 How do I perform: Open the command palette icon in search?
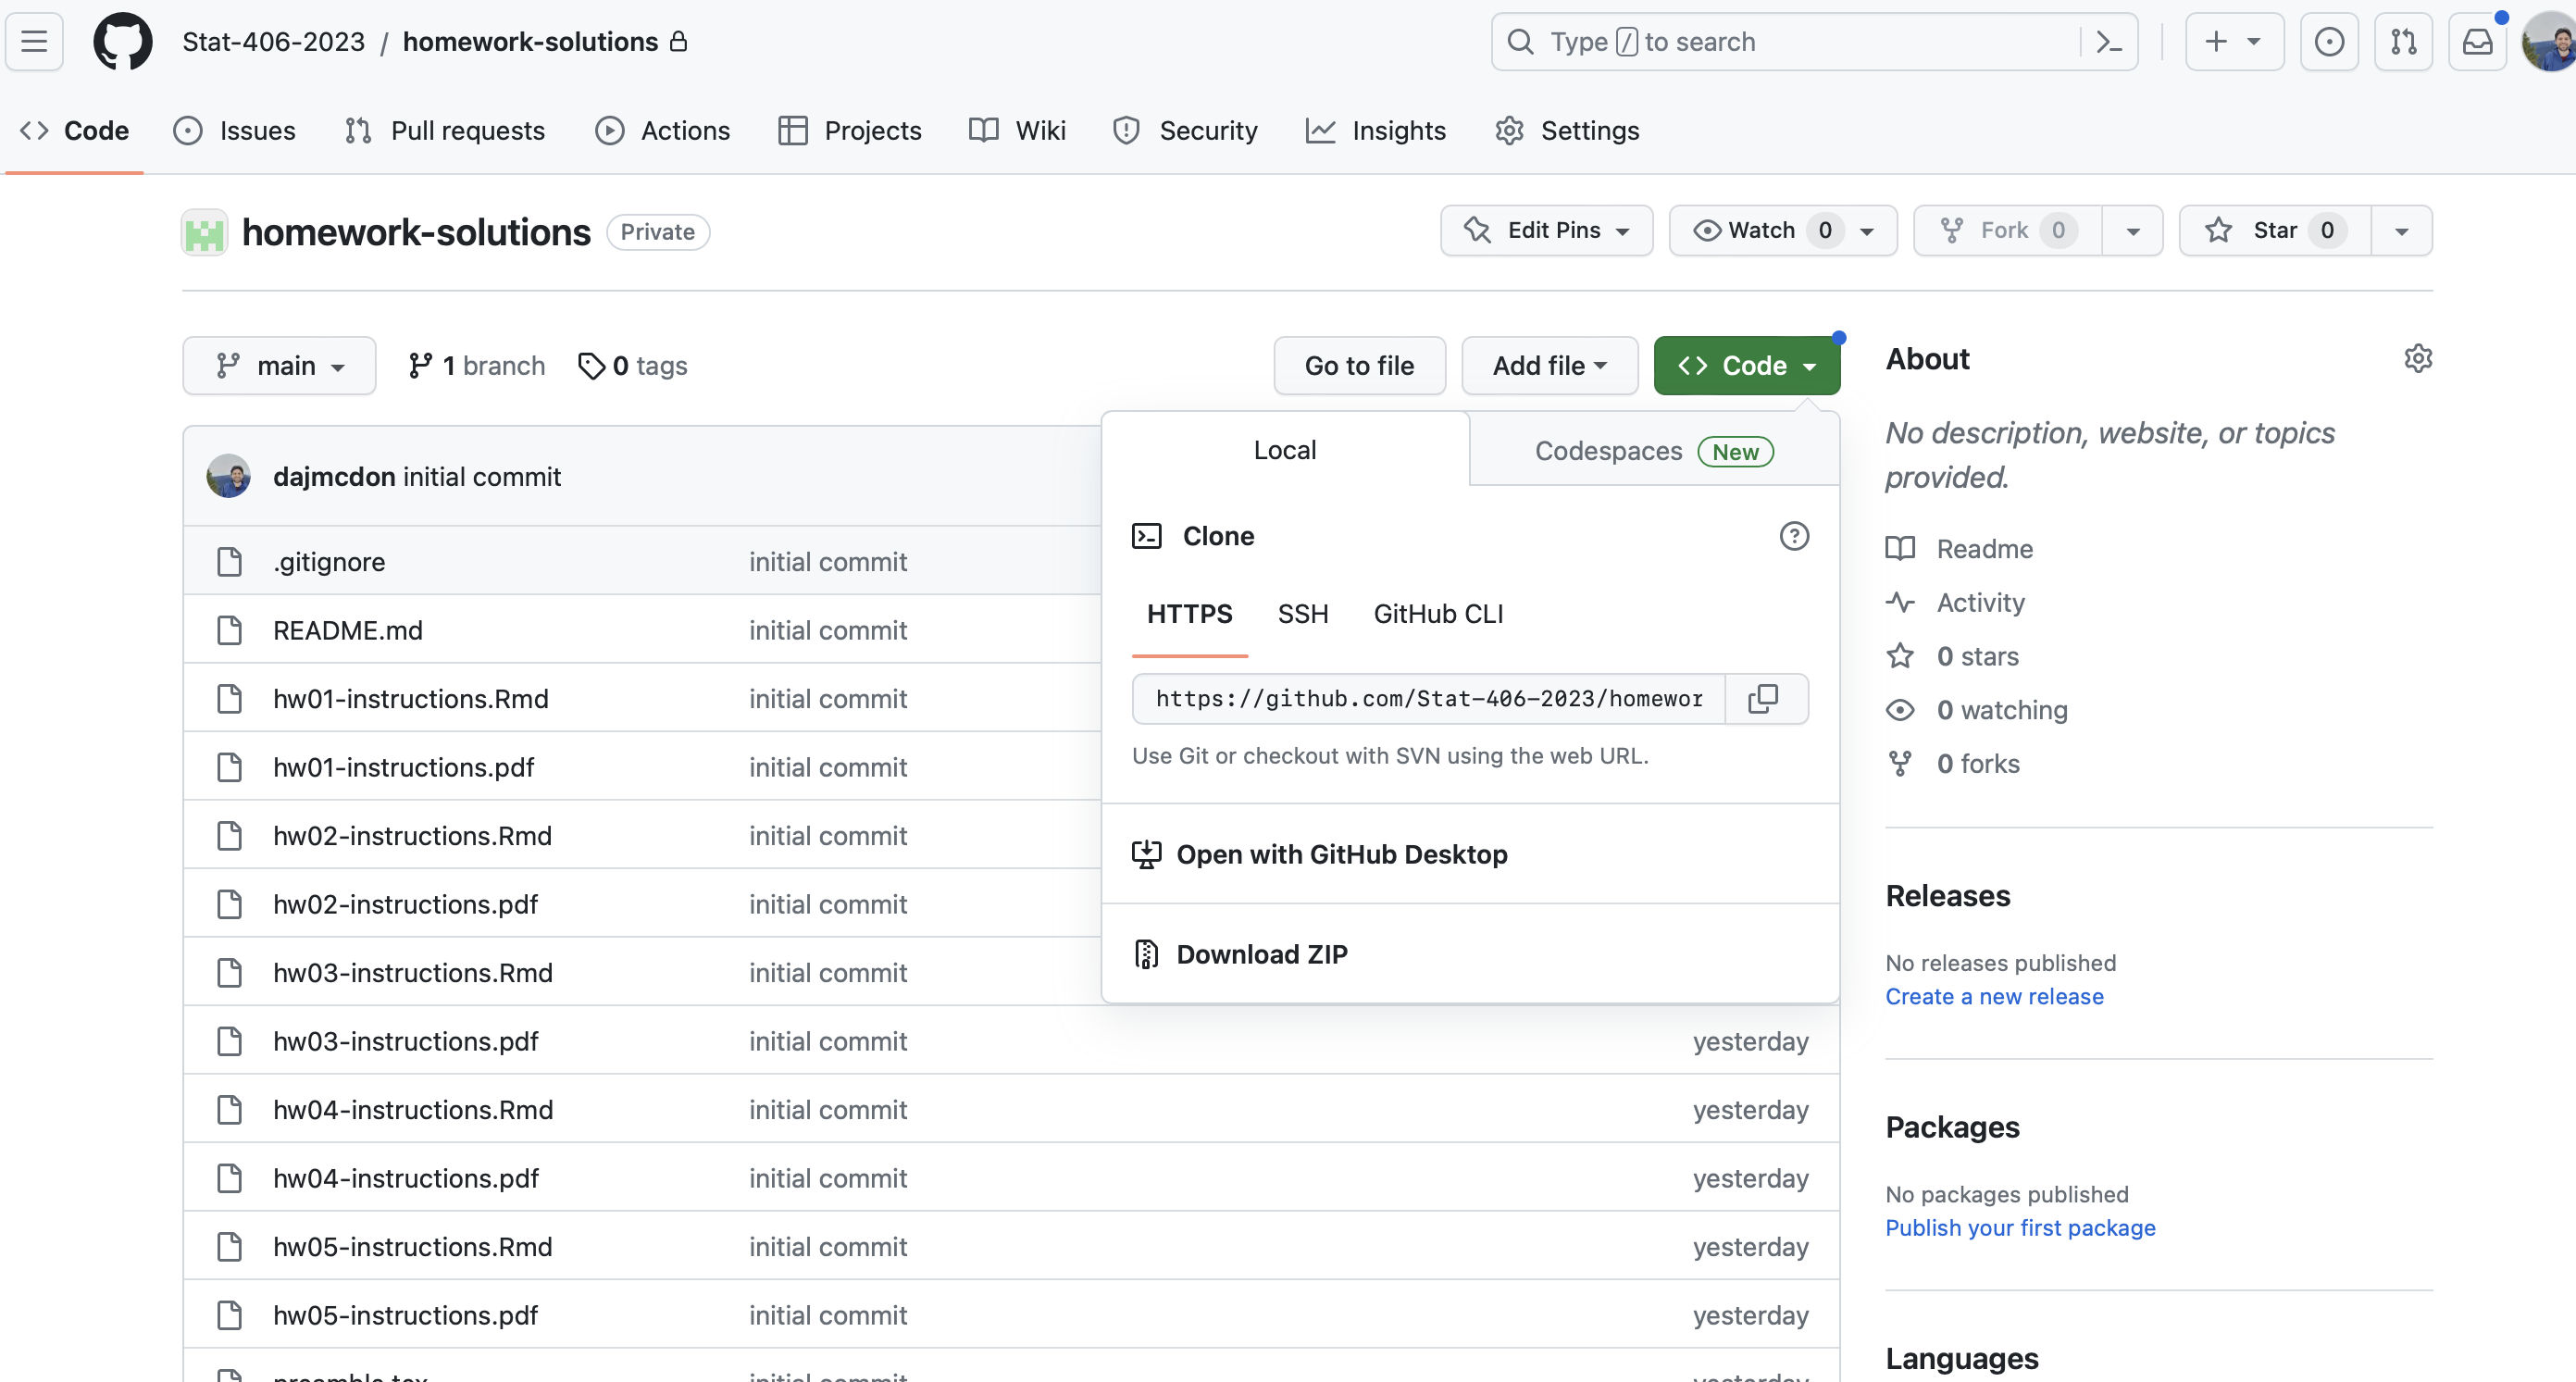(2108, 41)
